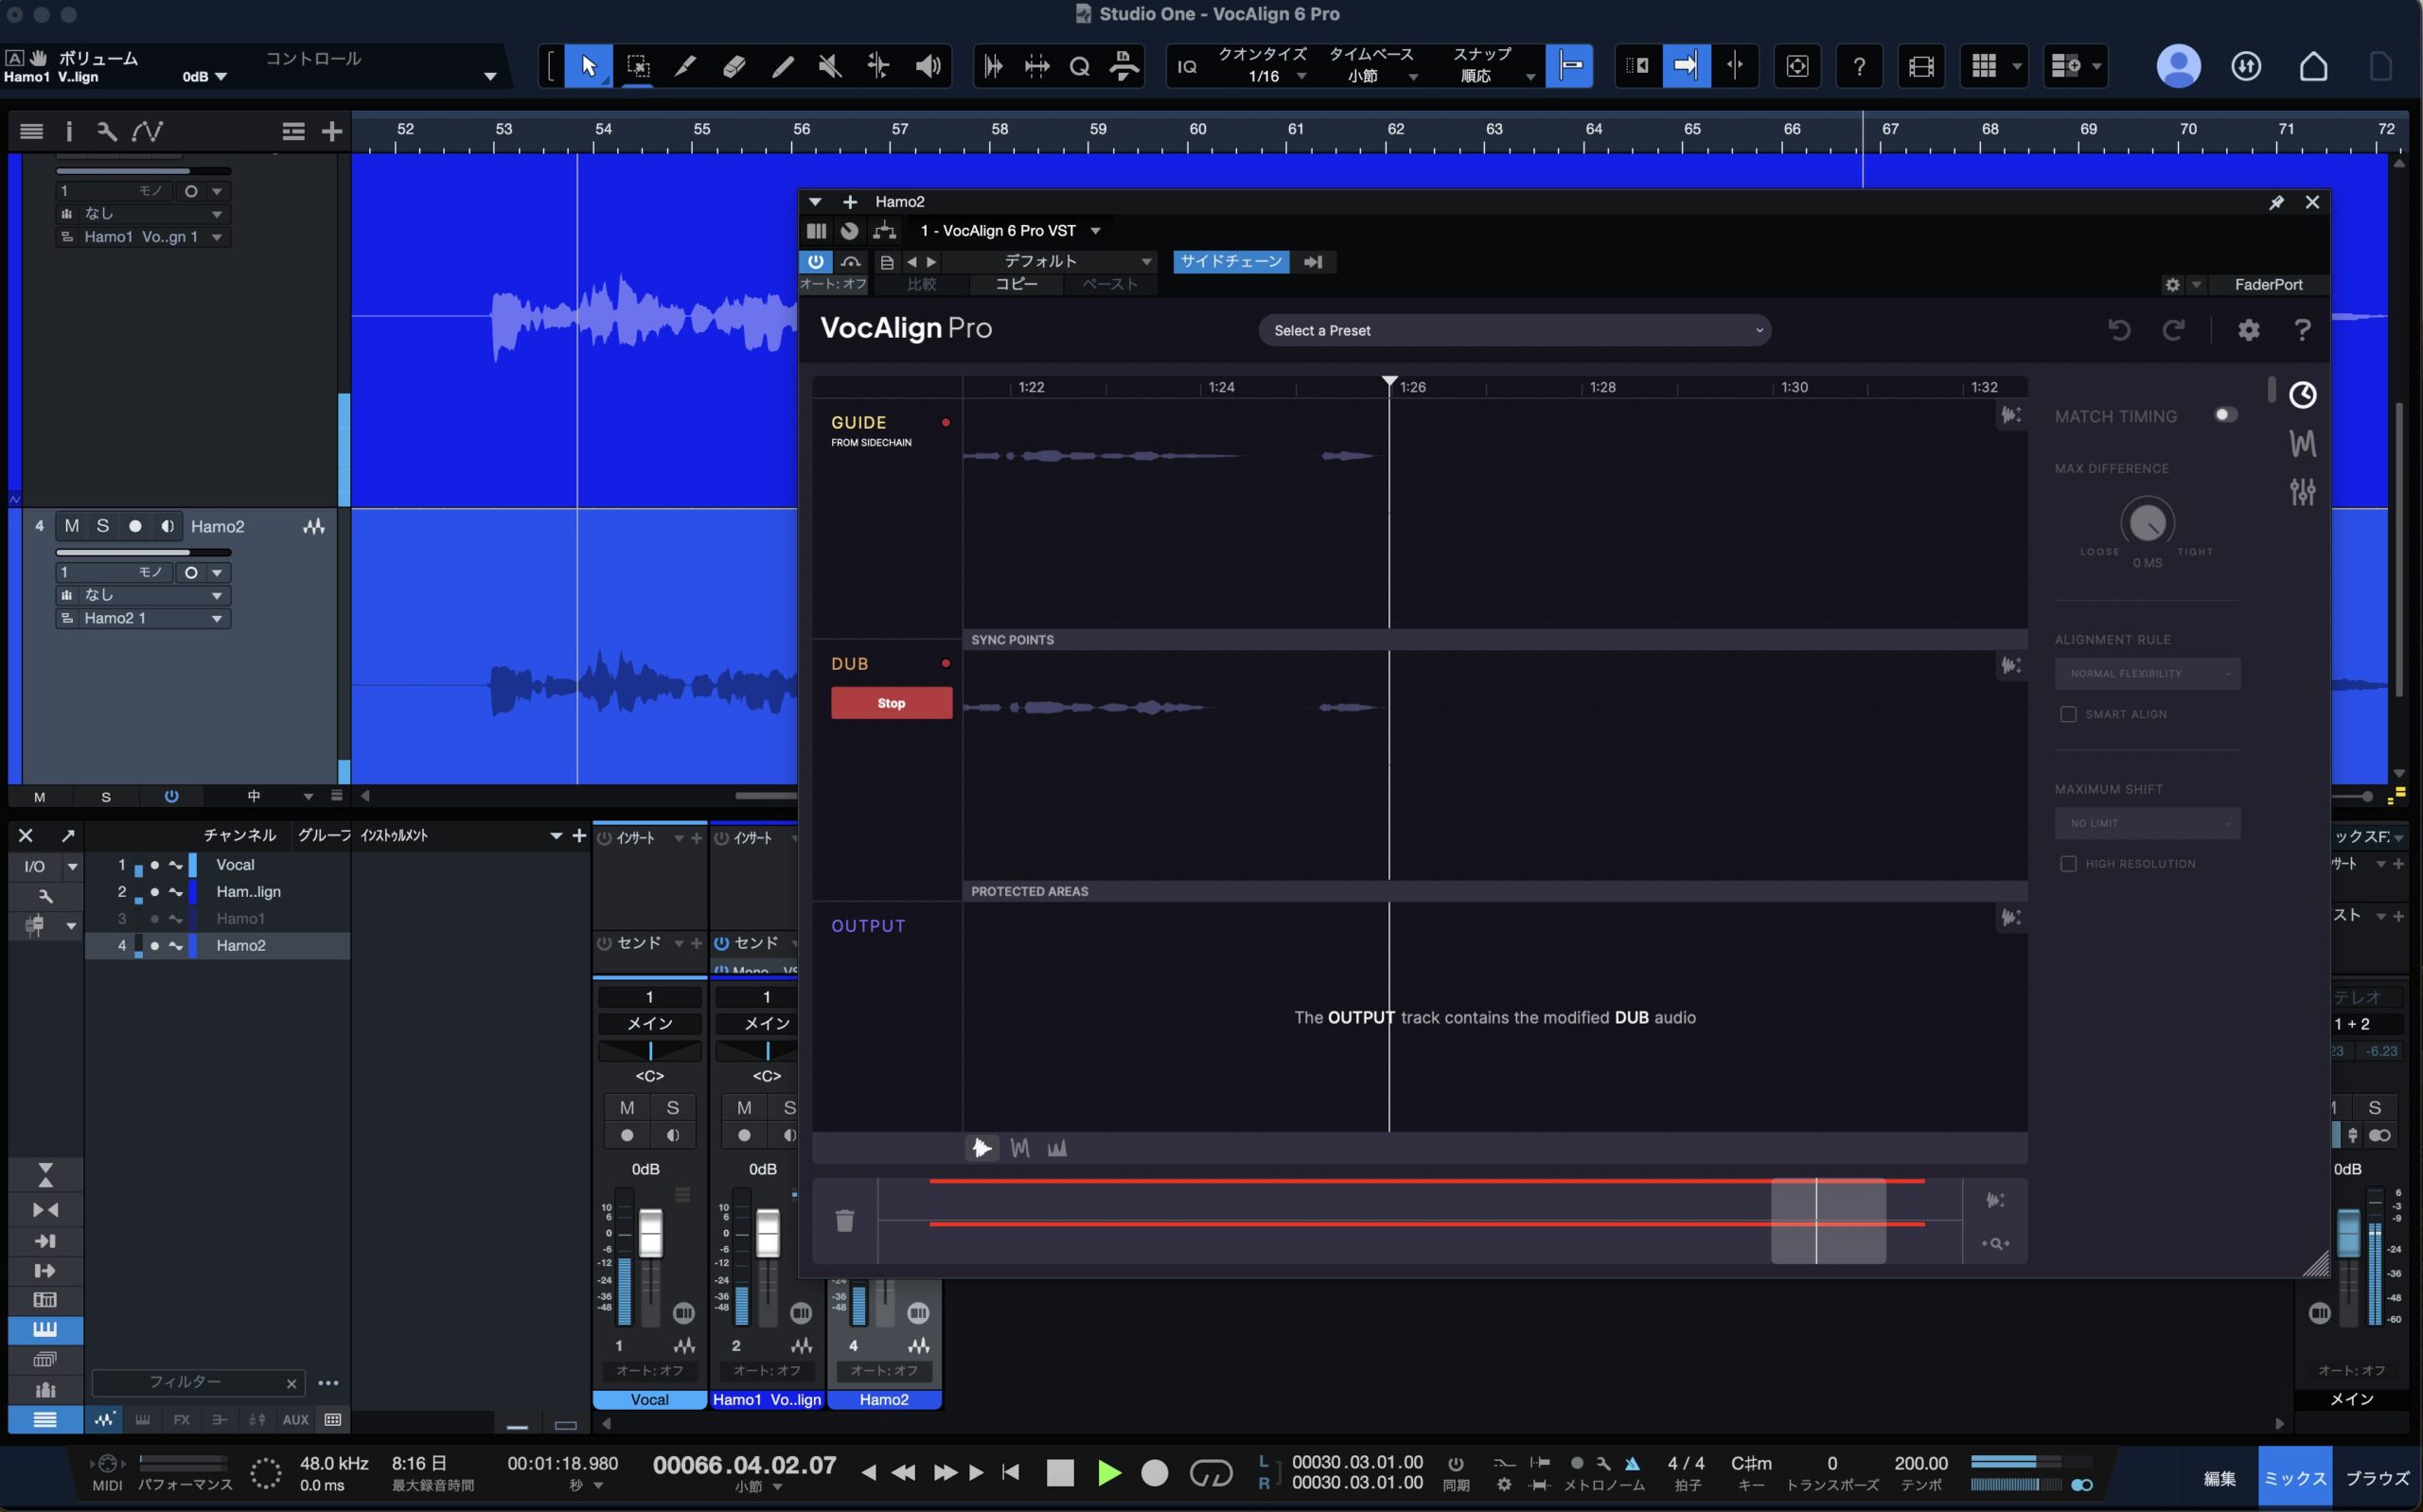This screenshot has height=1512, width=2423.
Task: Open track list wrench options
Action: 106,131
